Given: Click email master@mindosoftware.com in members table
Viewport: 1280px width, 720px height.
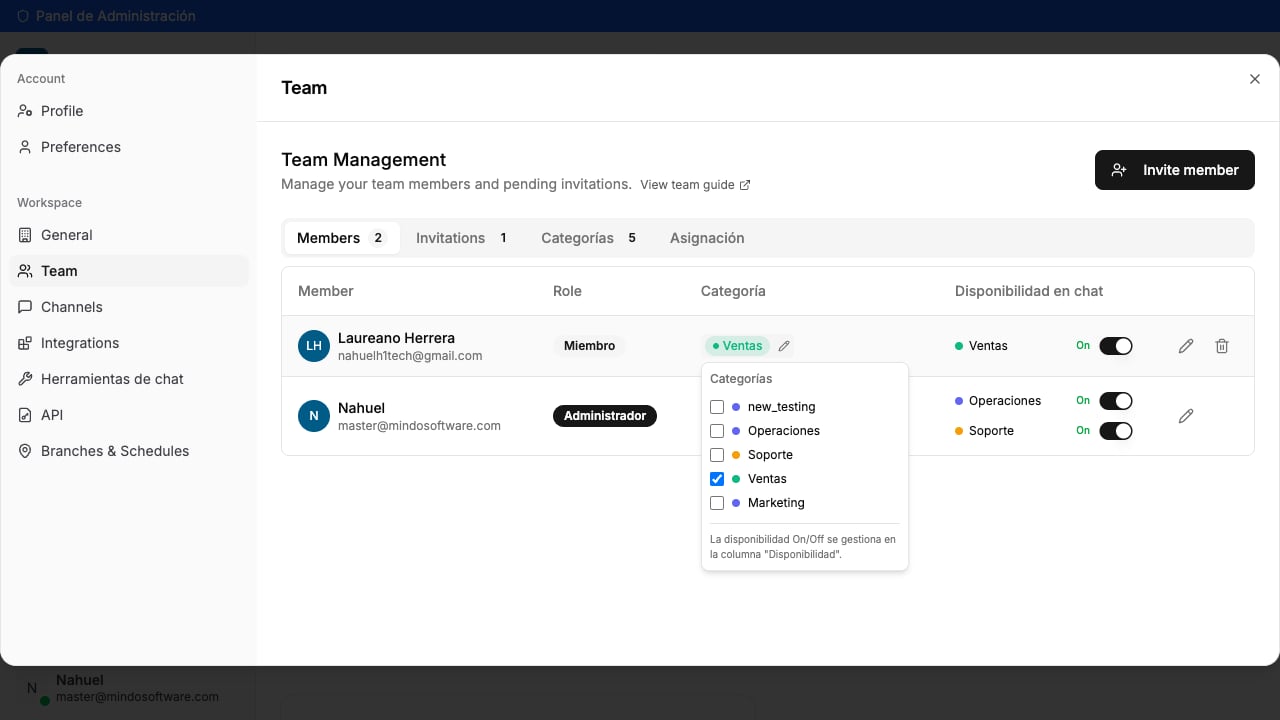Looking at the screenshot, I should [419, 426].
